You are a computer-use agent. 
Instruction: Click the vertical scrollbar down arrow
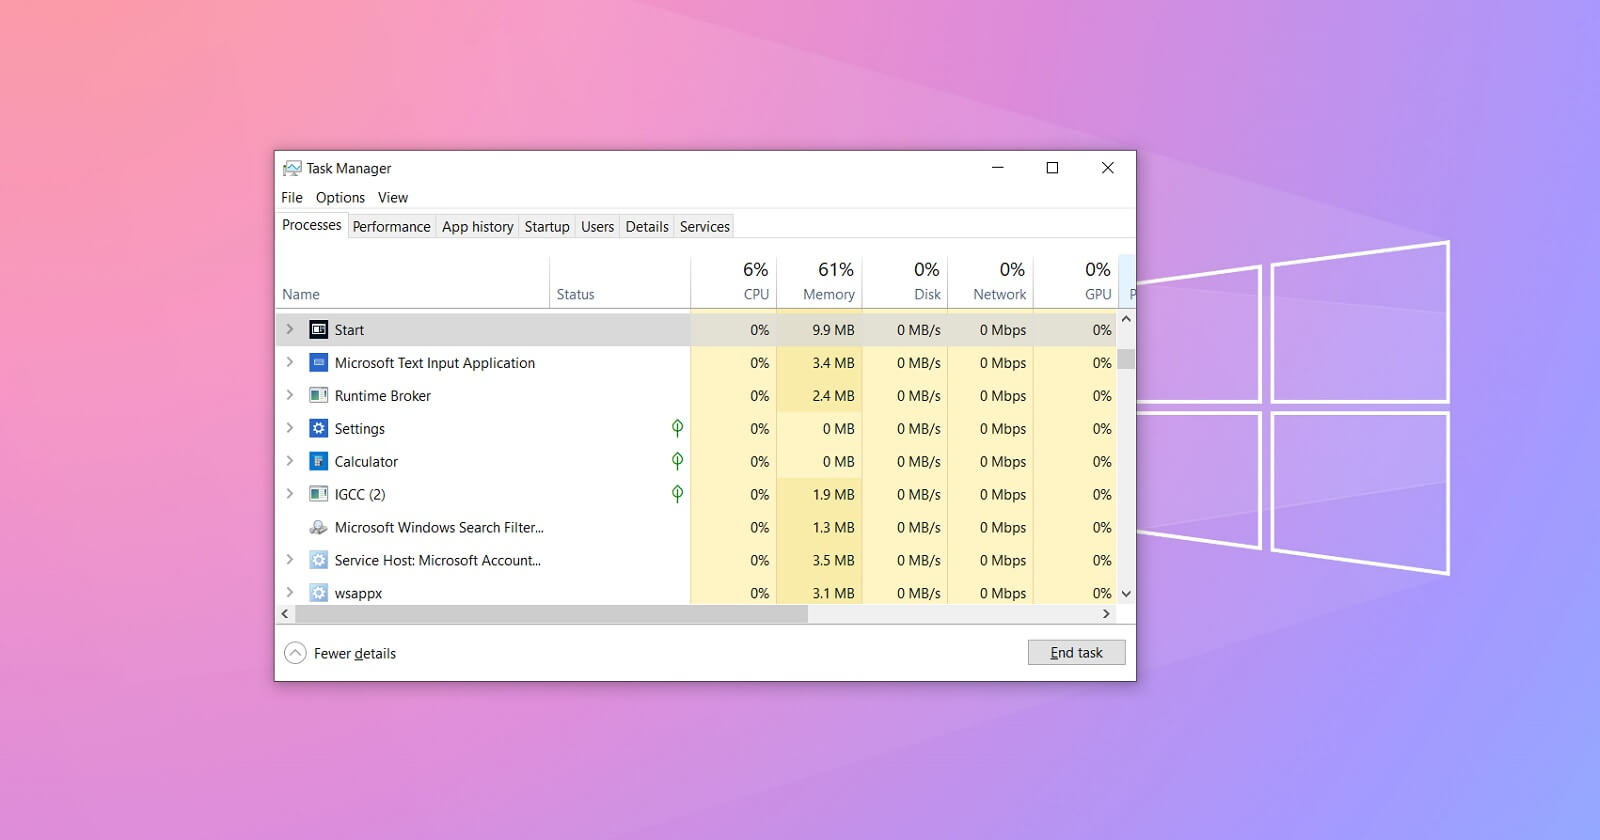1126,593
